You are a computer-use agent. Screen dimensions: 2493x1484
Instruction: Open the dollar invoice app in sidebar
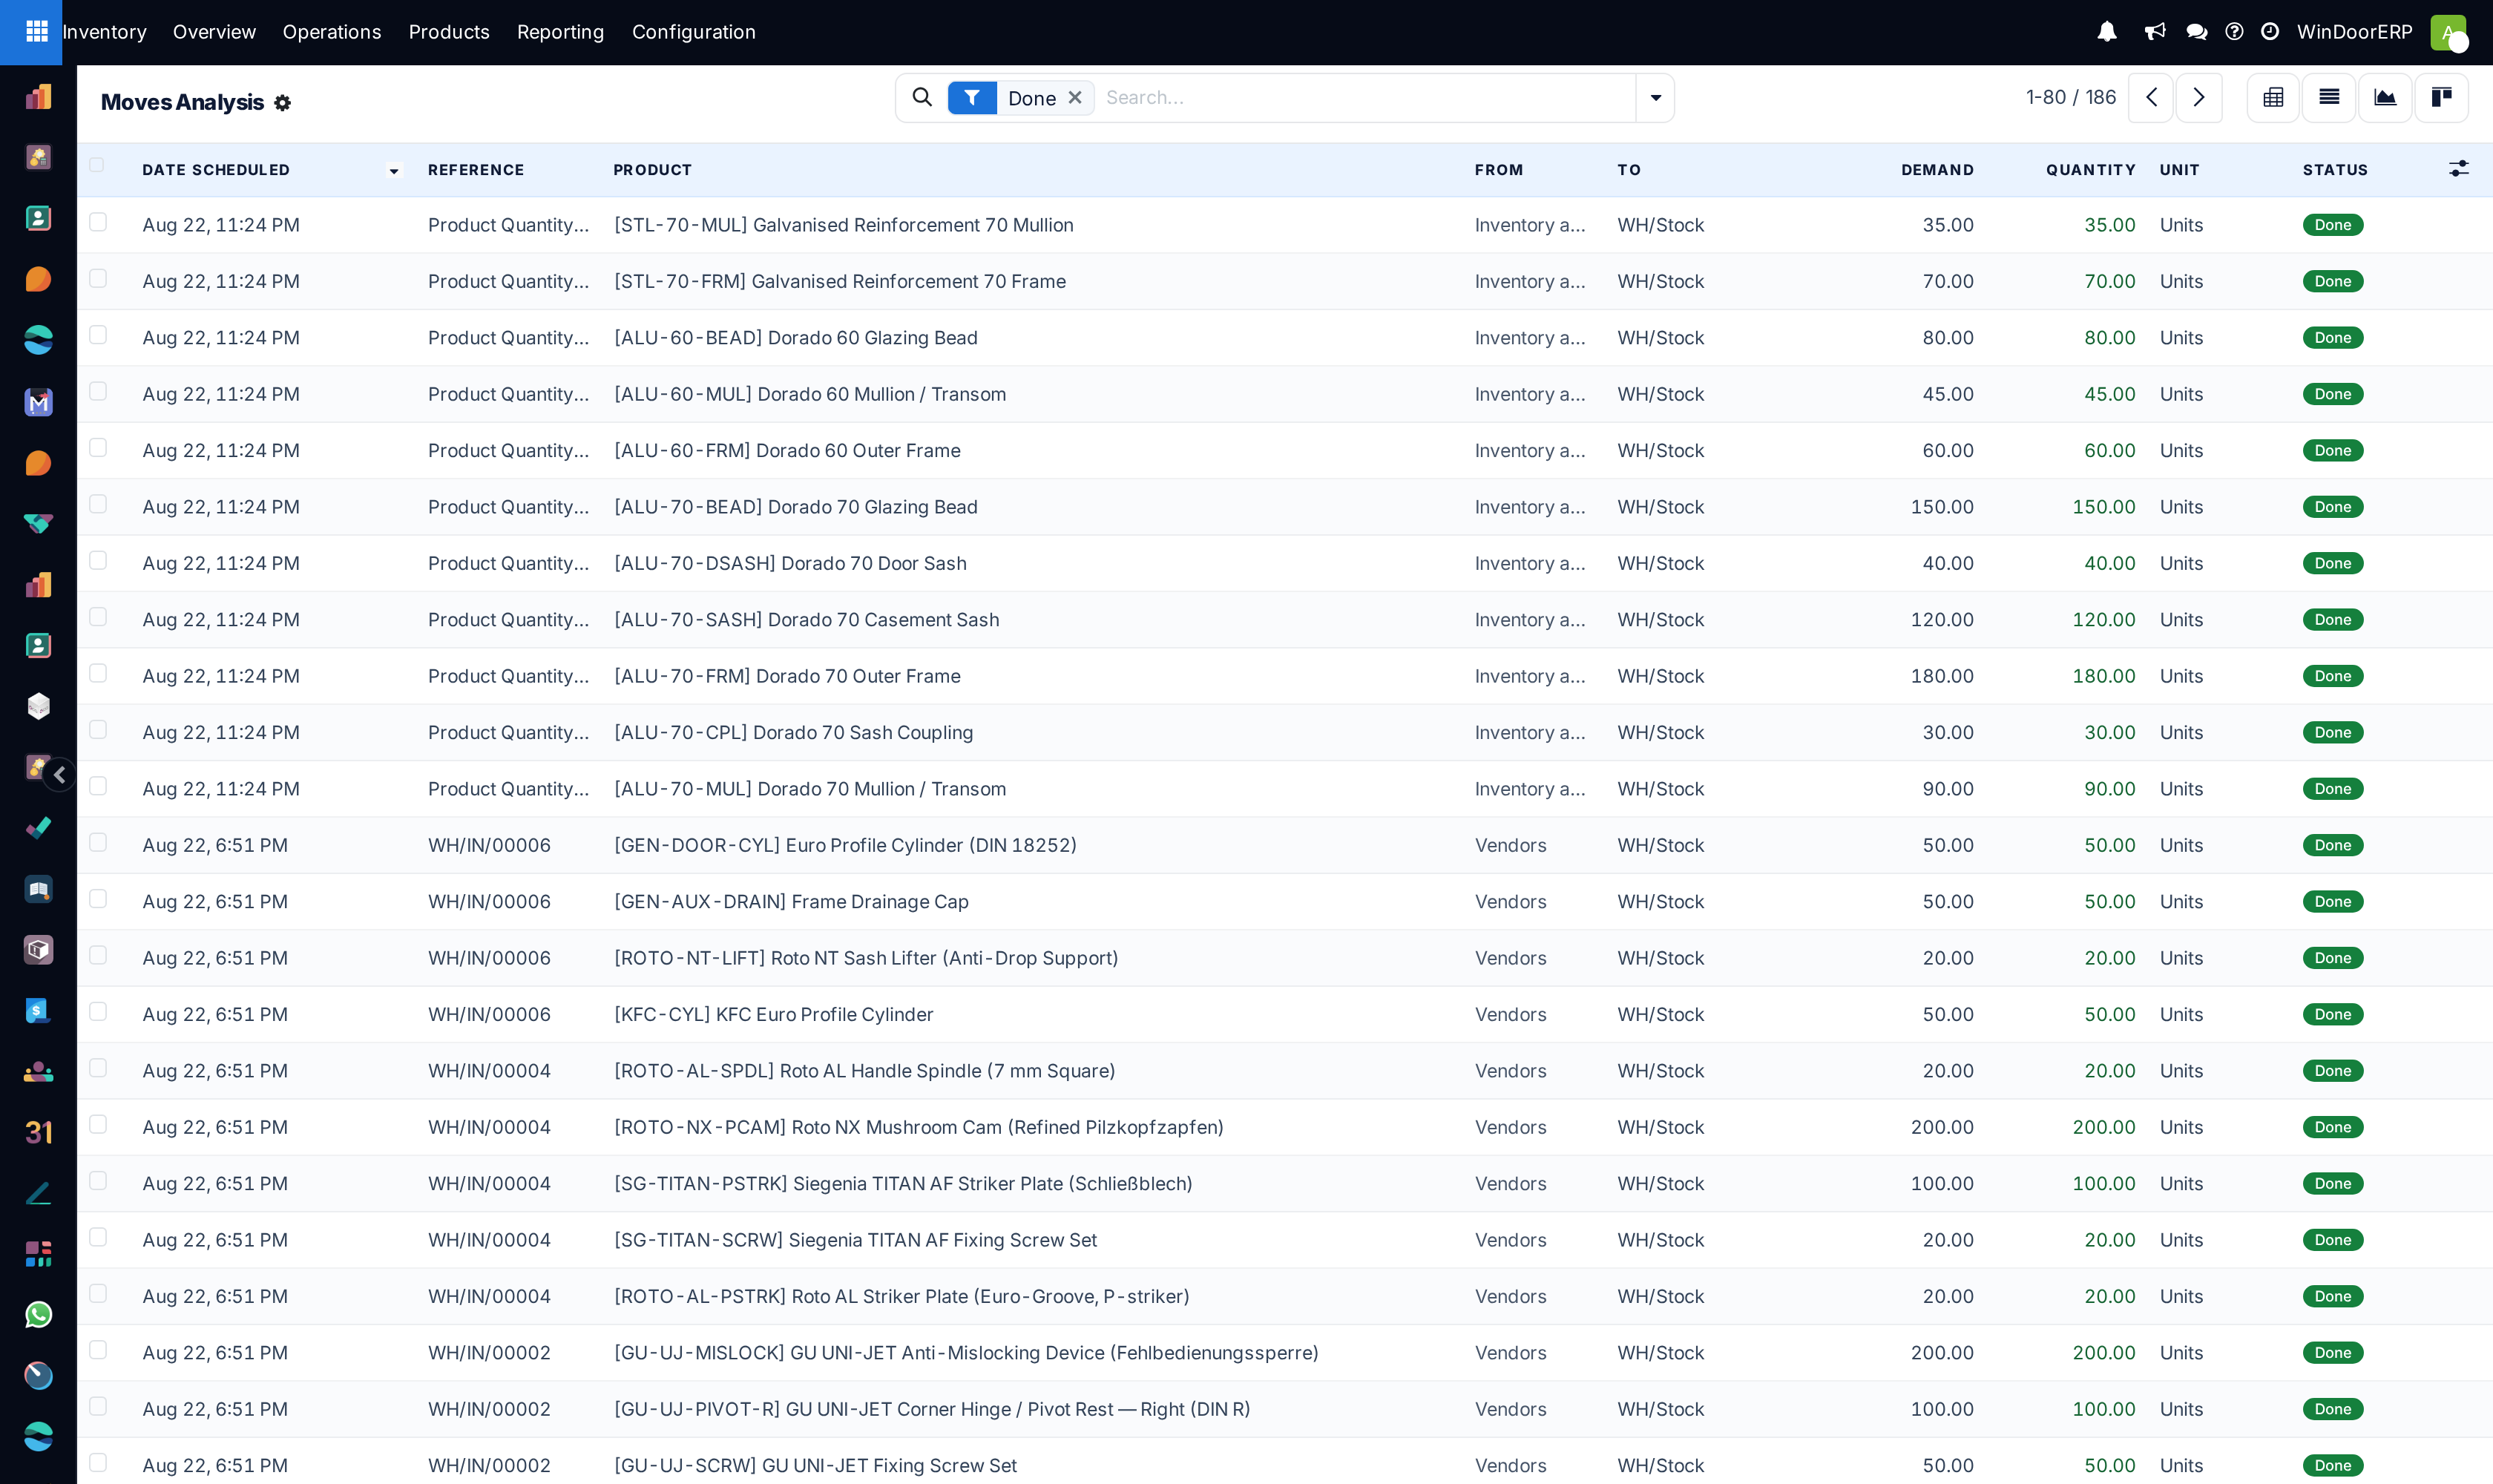click(x=38, y=1011)
